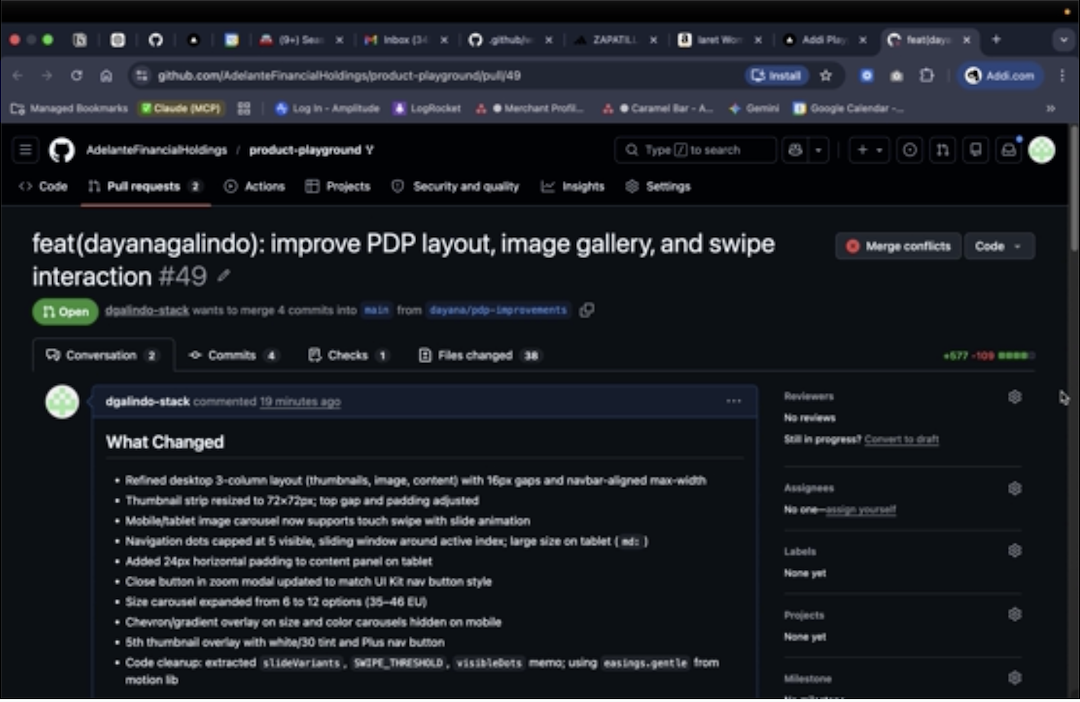Click the main base branch label
The height and width of the screenshot is (702, 1080).
pos(376,311)
